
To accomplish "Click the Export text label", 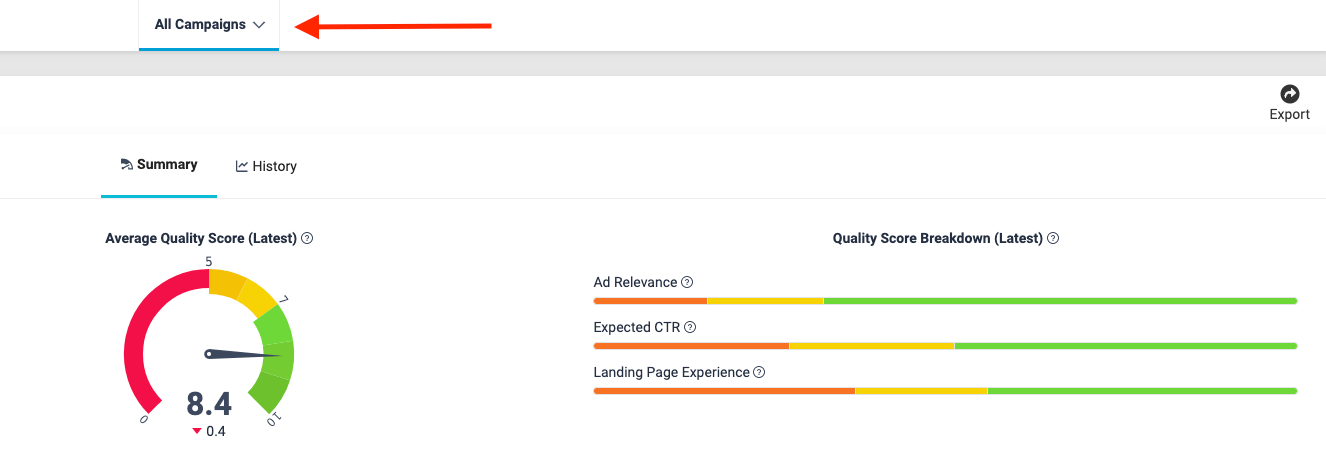I will point(1289,114).
